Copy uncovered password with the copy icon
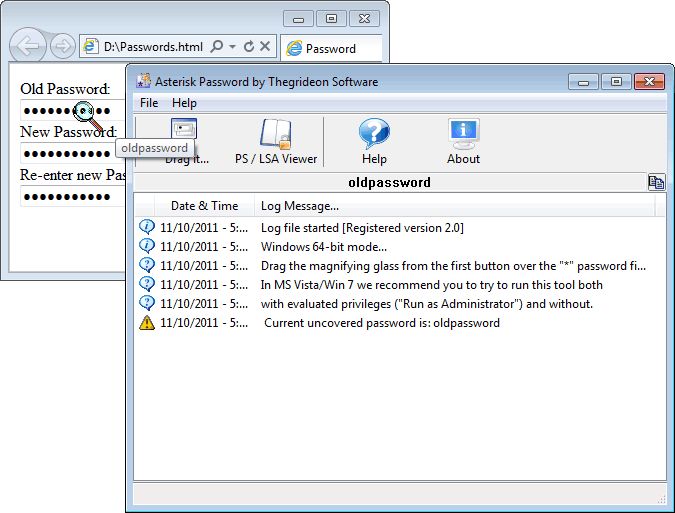675x513 pixels. coord(656,182)
